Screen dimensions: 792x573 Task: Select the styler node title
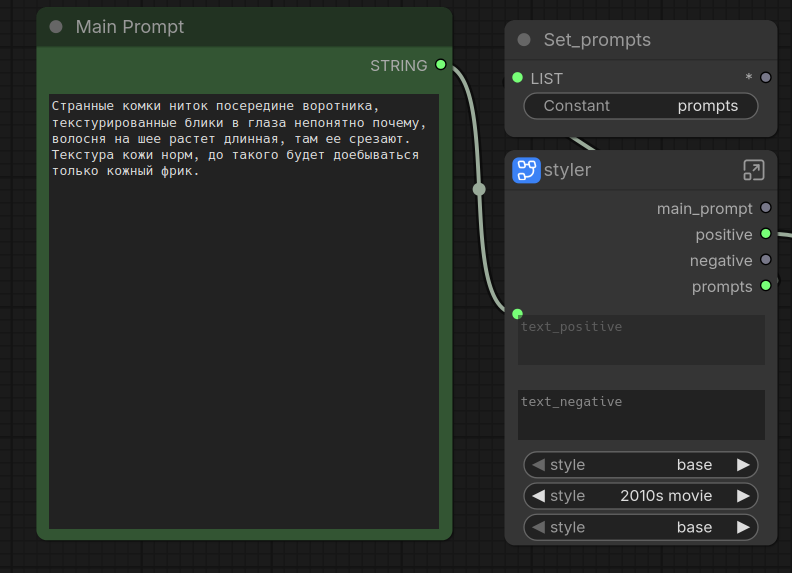(x=567, y=170)
